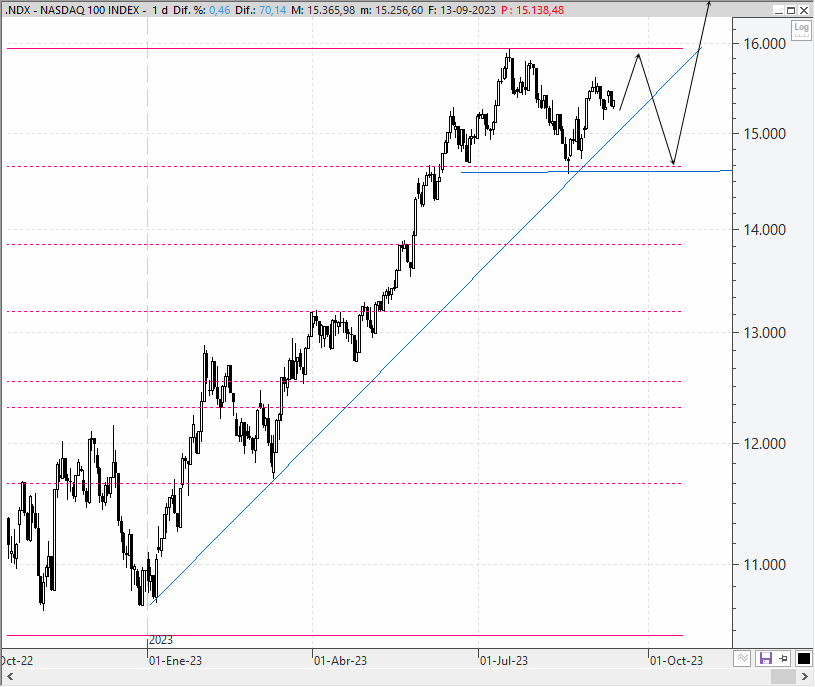The height and width of the screenshot is (687, 815).
Task: Click the 01-Jul-23 date label
Action: [504, 661]
